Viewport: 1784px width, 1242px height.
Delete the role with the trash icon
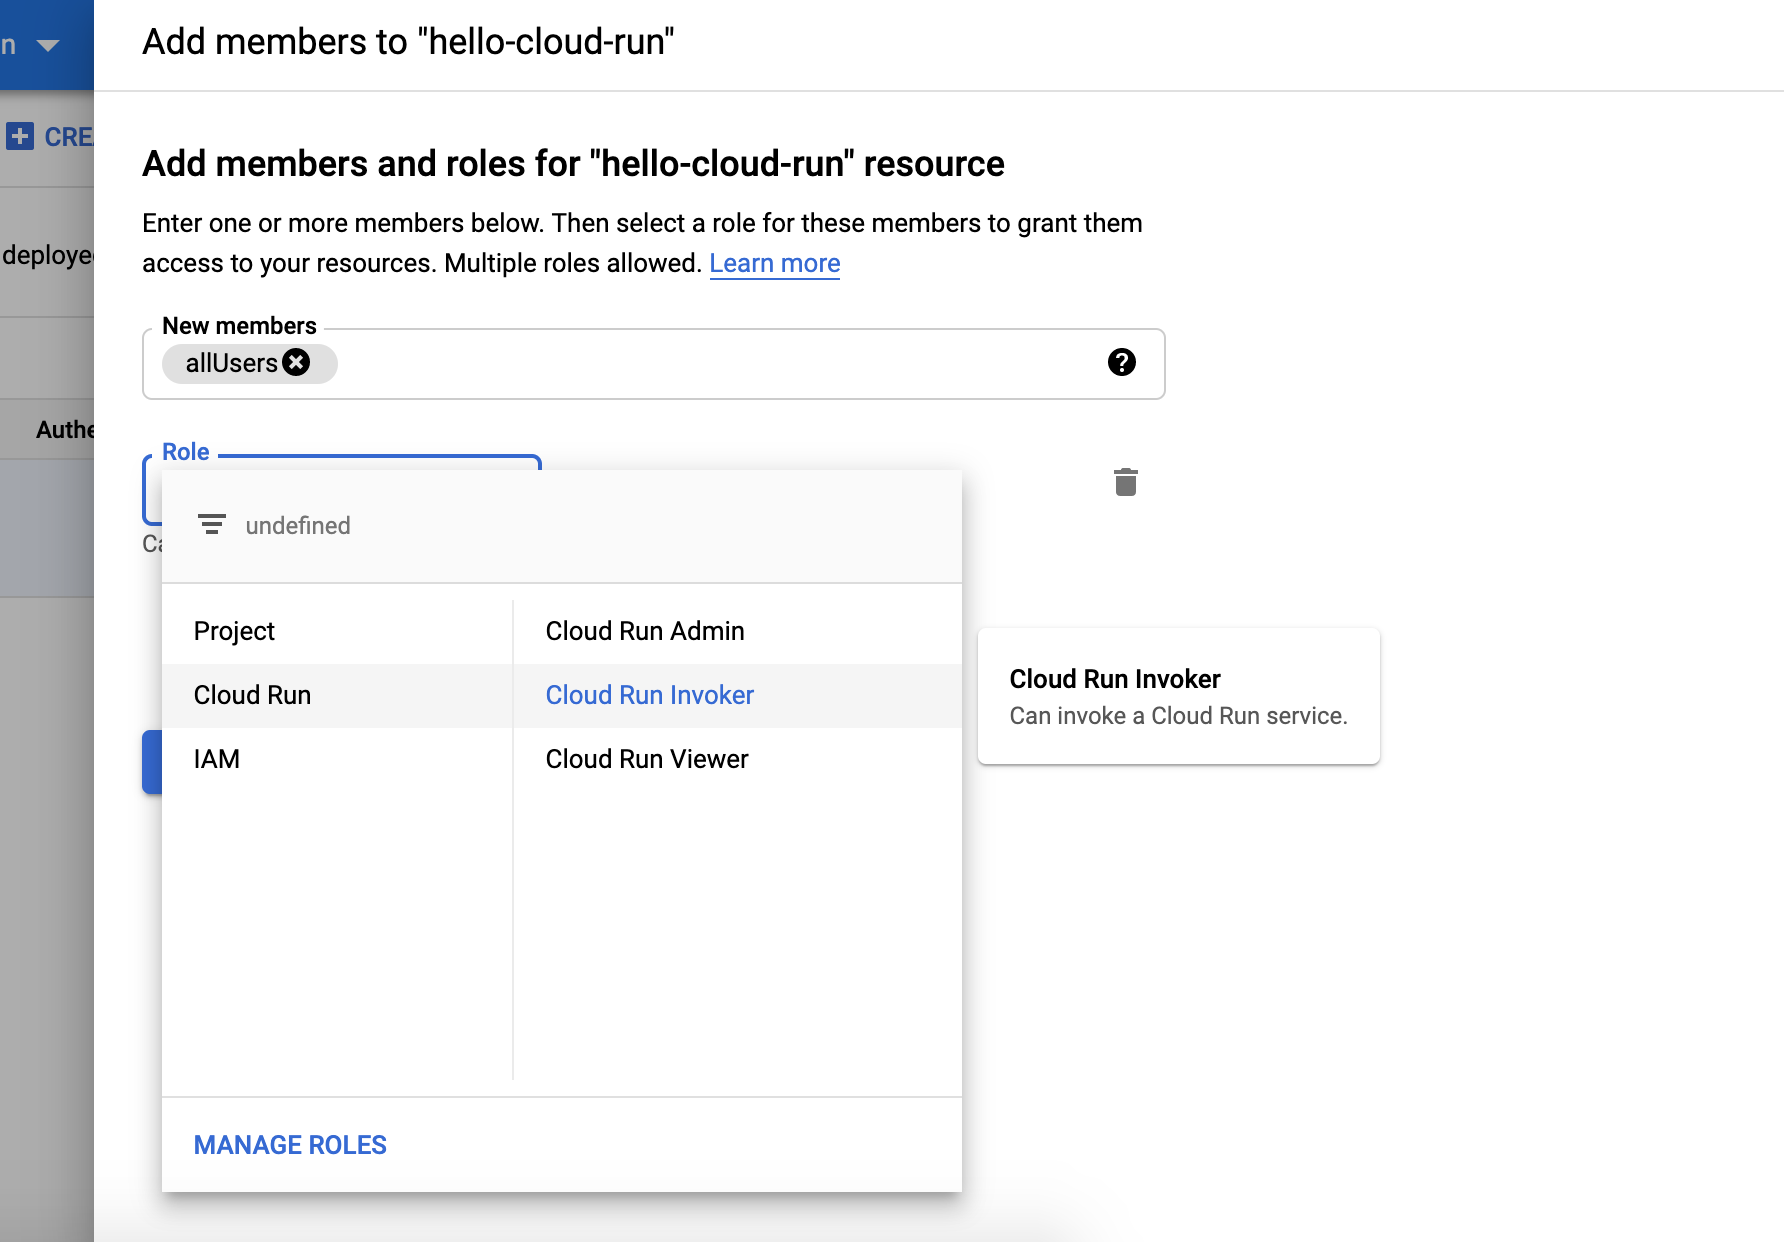tap(1126, 482)
